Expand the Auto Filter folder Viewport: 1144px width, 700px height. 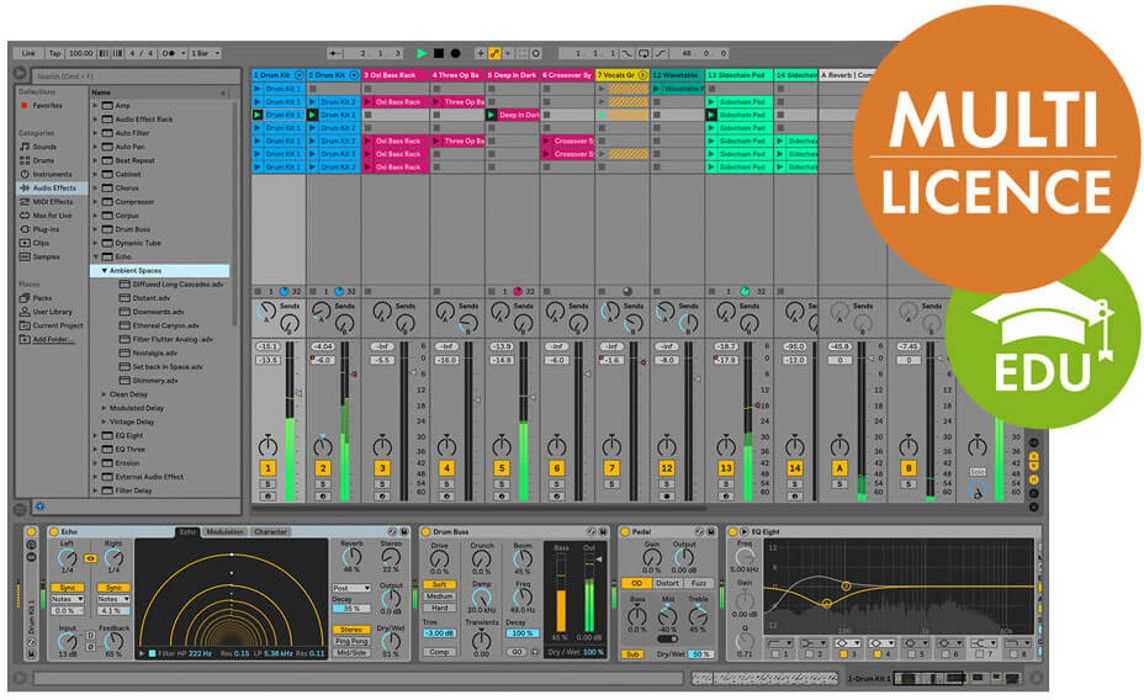point(96,133)
